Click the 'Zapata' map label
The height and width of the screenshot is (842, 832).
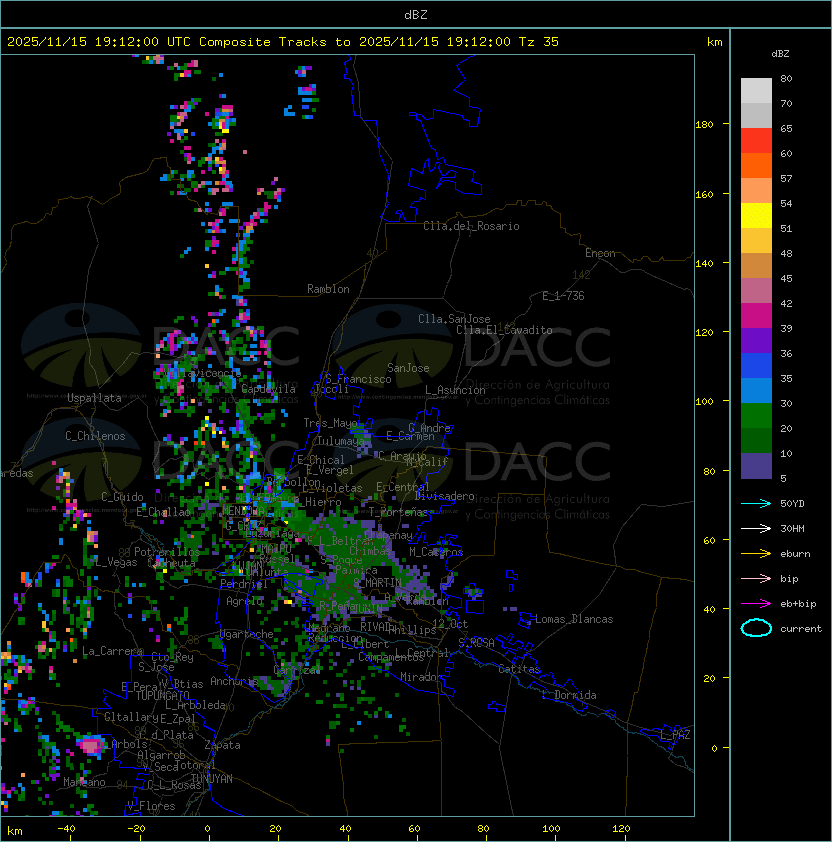coord(222,745)
